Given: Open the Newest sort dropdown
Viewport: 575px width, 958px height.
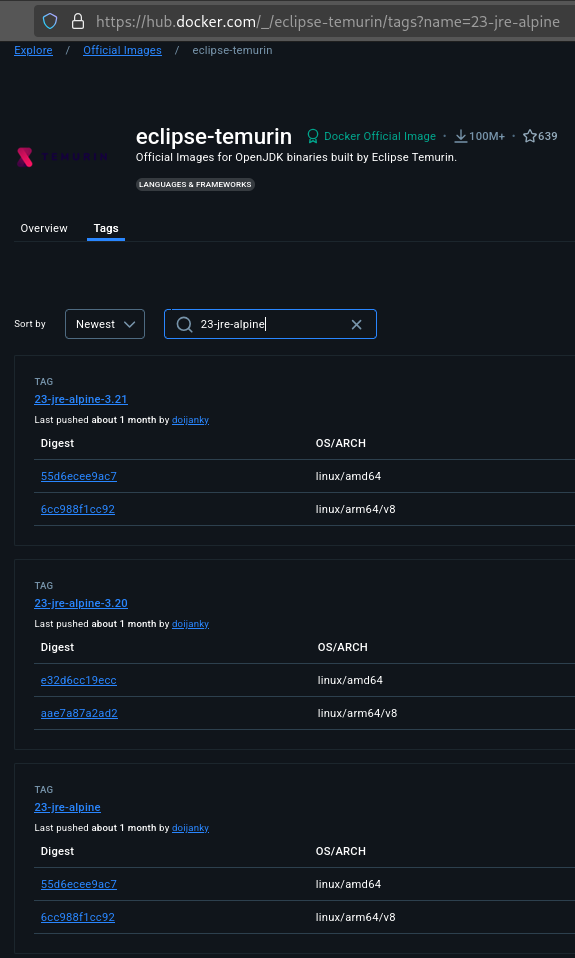Looking at the screenshot, I should tap(105, 324).
